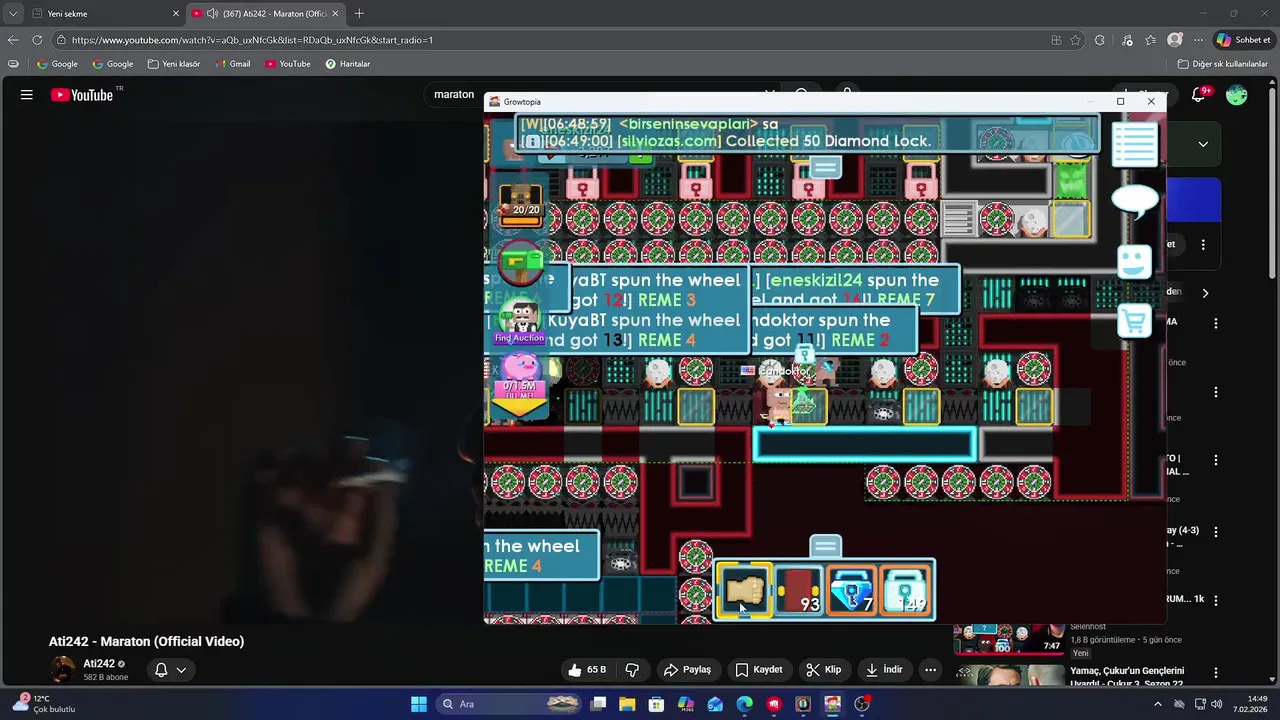Like the video with 65 B likes

pyautogui.click(x=586, y=670)
